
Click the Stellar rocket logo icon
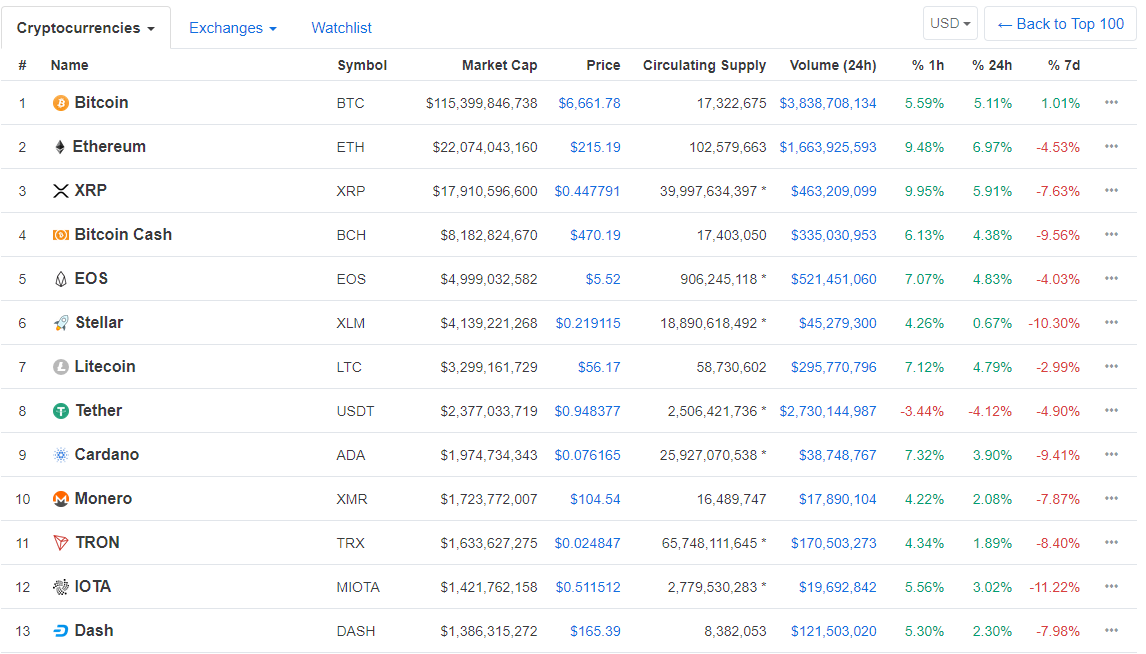(x=60, y=323)
